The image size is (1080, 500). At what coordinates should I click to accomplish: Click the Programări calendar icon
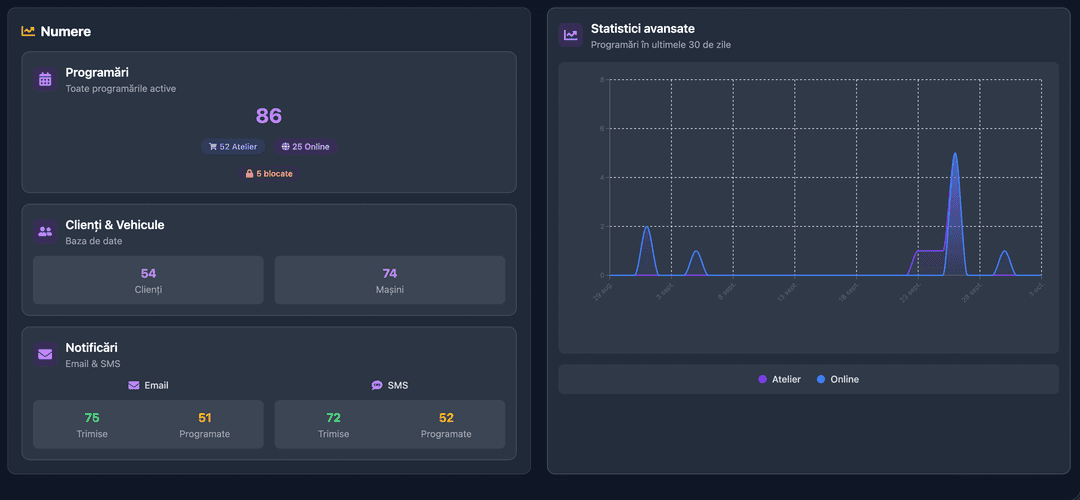coord(45,79)
